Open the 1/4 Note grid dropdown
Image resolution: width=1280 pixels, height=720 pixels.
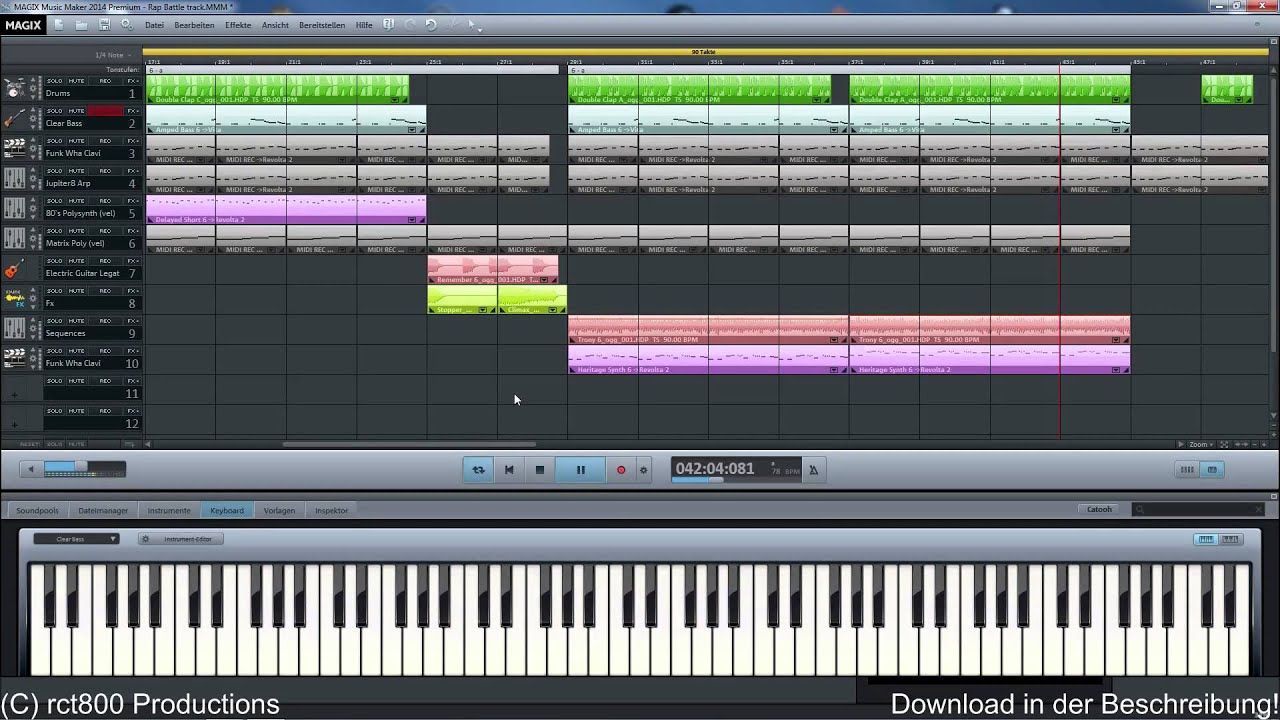113,55
